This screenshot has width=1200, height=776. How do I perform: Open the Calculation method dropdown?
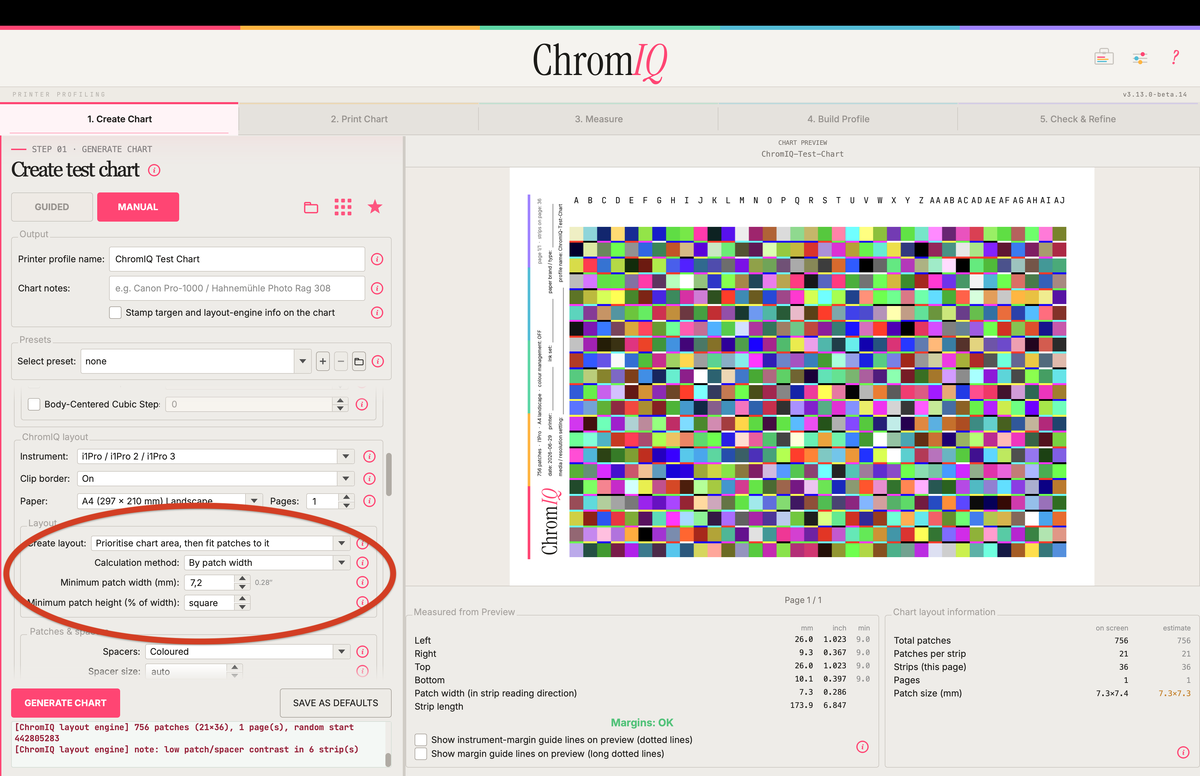click(266, 563)
